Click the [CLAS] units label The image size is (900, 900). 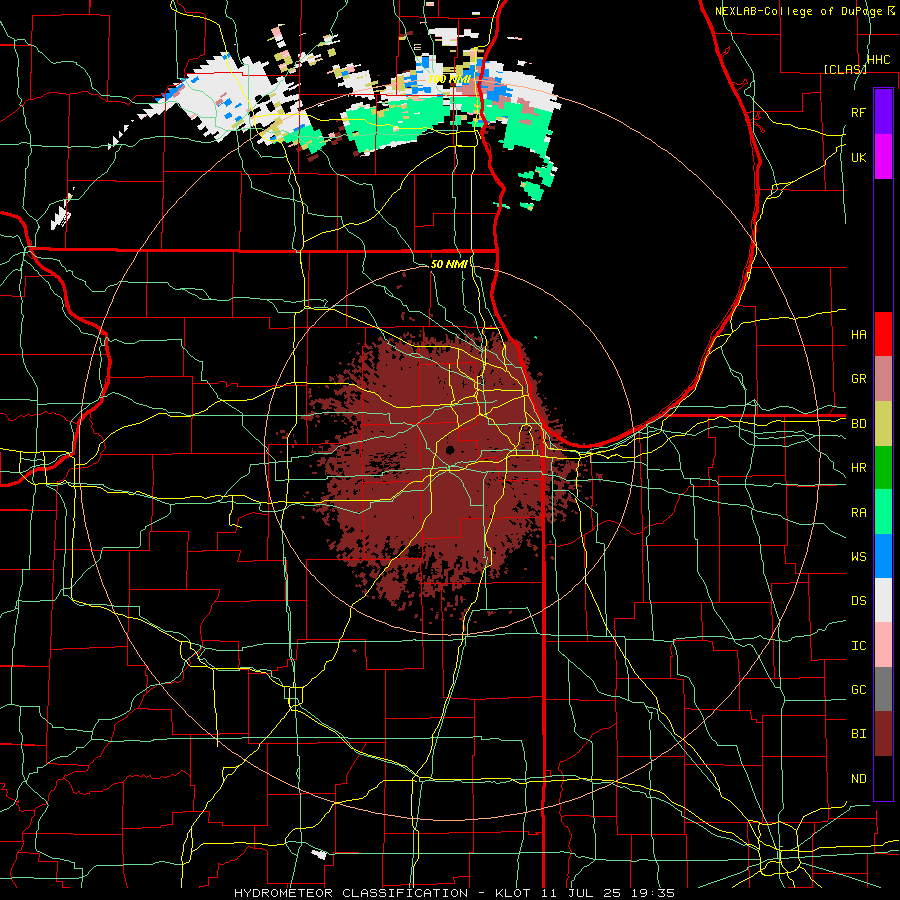845,69
